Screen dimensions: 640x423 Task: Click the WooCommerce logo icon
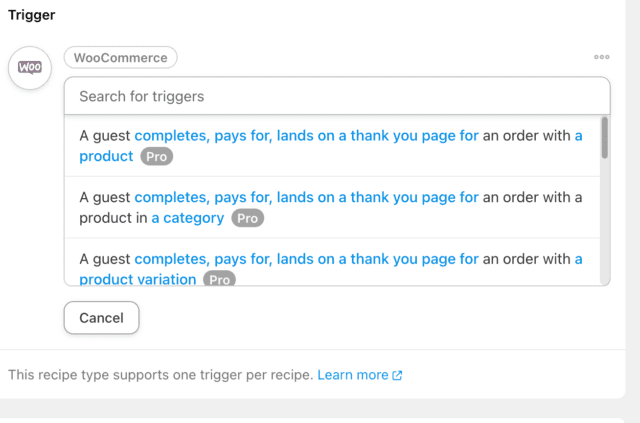pyautogui.click(x=29, y=68)
